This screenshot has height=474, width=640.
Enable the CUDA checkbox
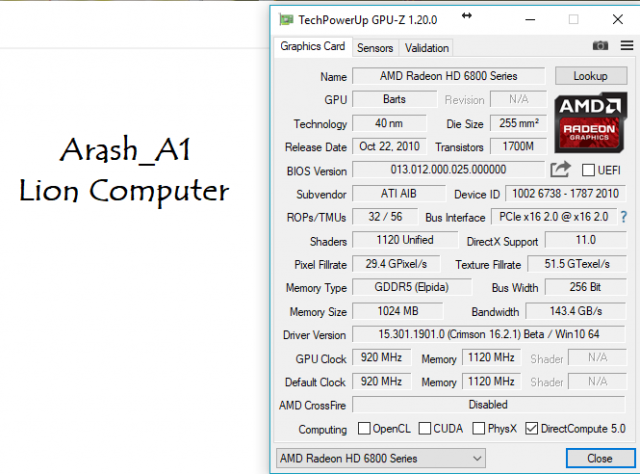coord(426,429)
